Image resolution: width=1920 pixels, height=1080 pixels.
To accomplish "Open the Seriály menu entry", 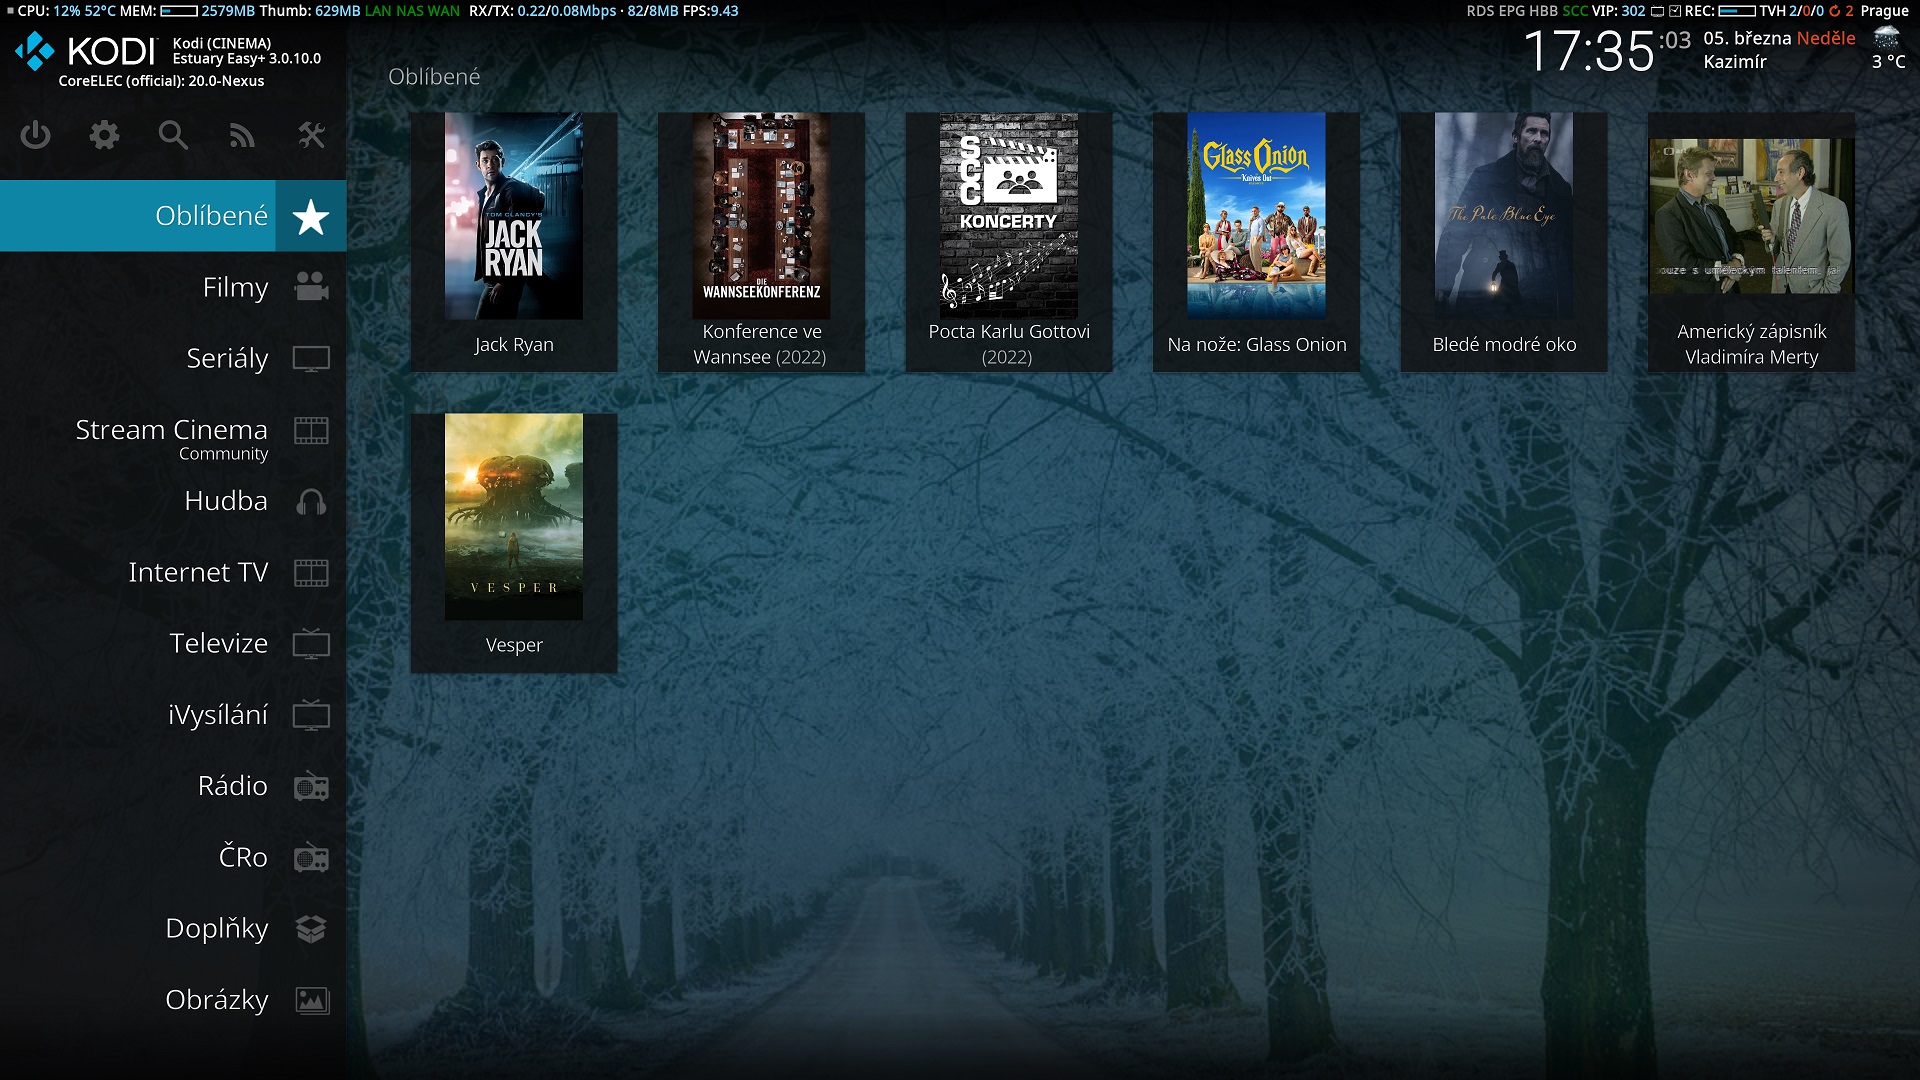I will (x=227, y=359).
